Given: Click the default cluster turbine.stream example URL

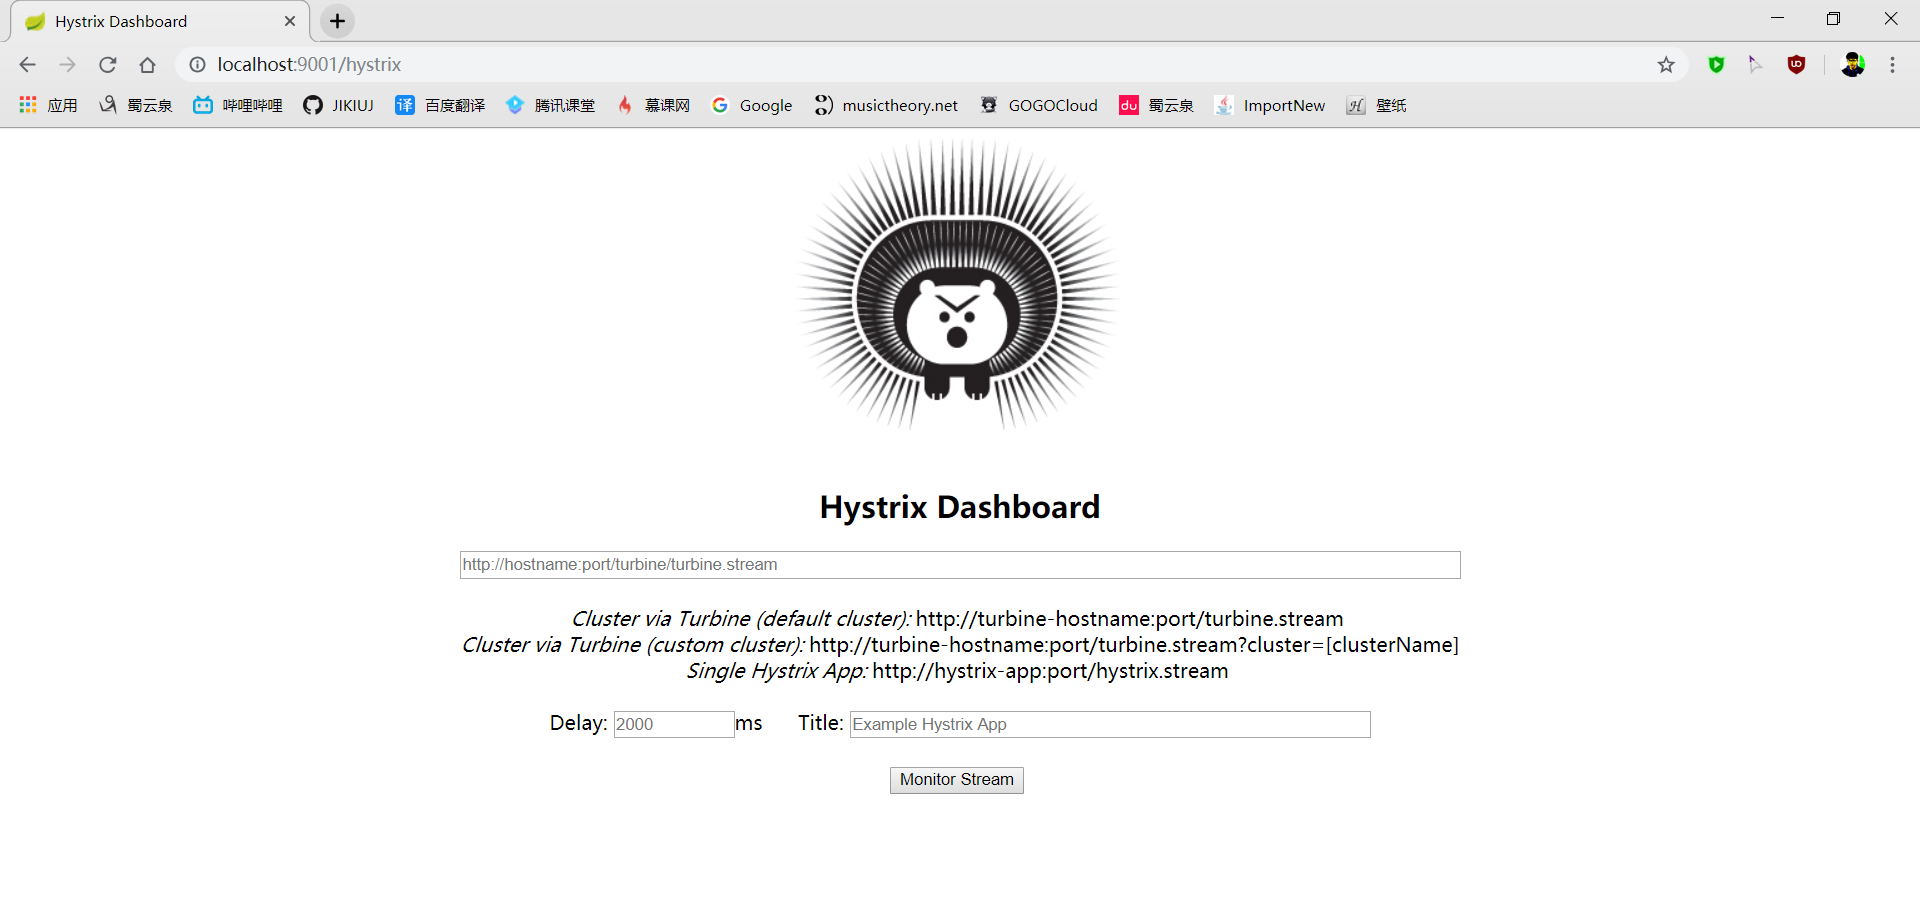Looking at the screenshot, I should click(x=1130, y=619).
